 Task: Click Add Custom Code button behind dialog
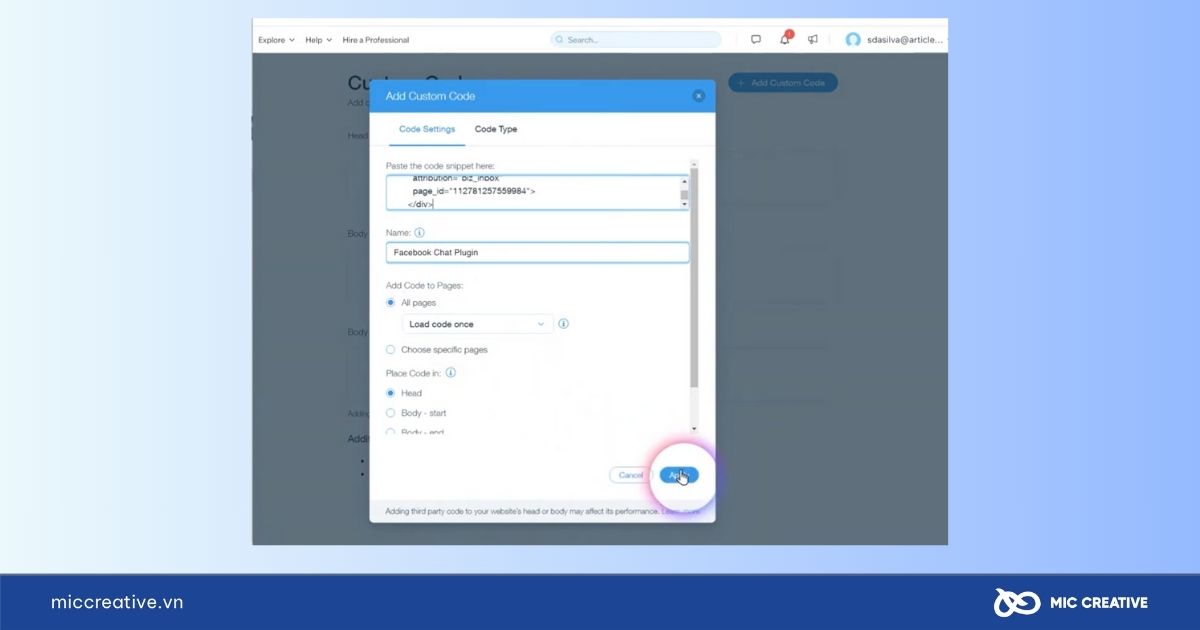(783, 83)
